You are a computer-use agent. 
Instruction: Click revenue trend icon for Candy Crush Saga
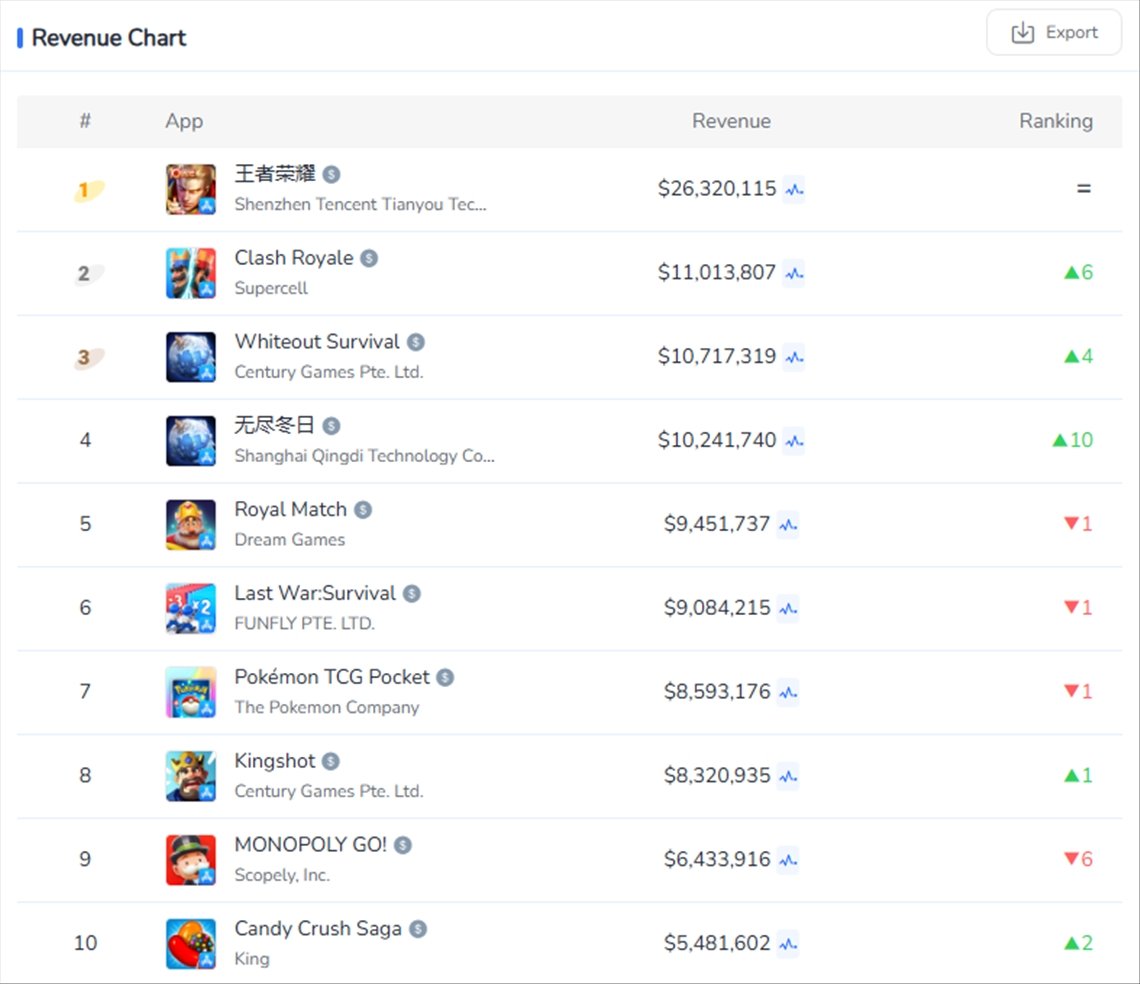tap(788, 943)
